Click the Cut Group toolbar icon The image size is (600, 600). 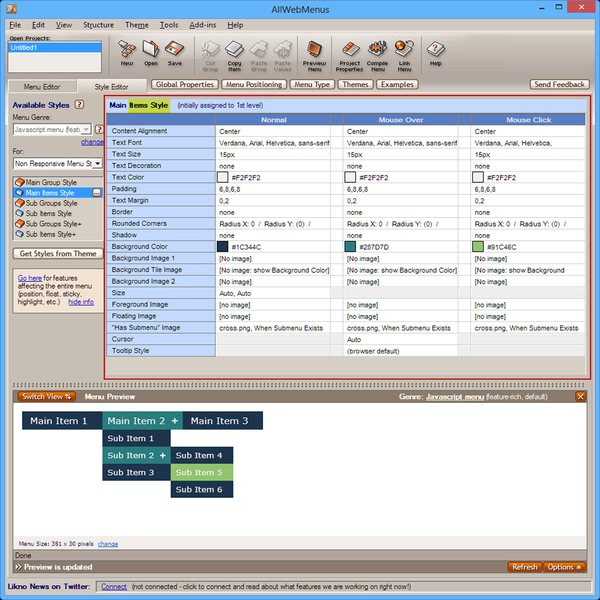point(210,56)
